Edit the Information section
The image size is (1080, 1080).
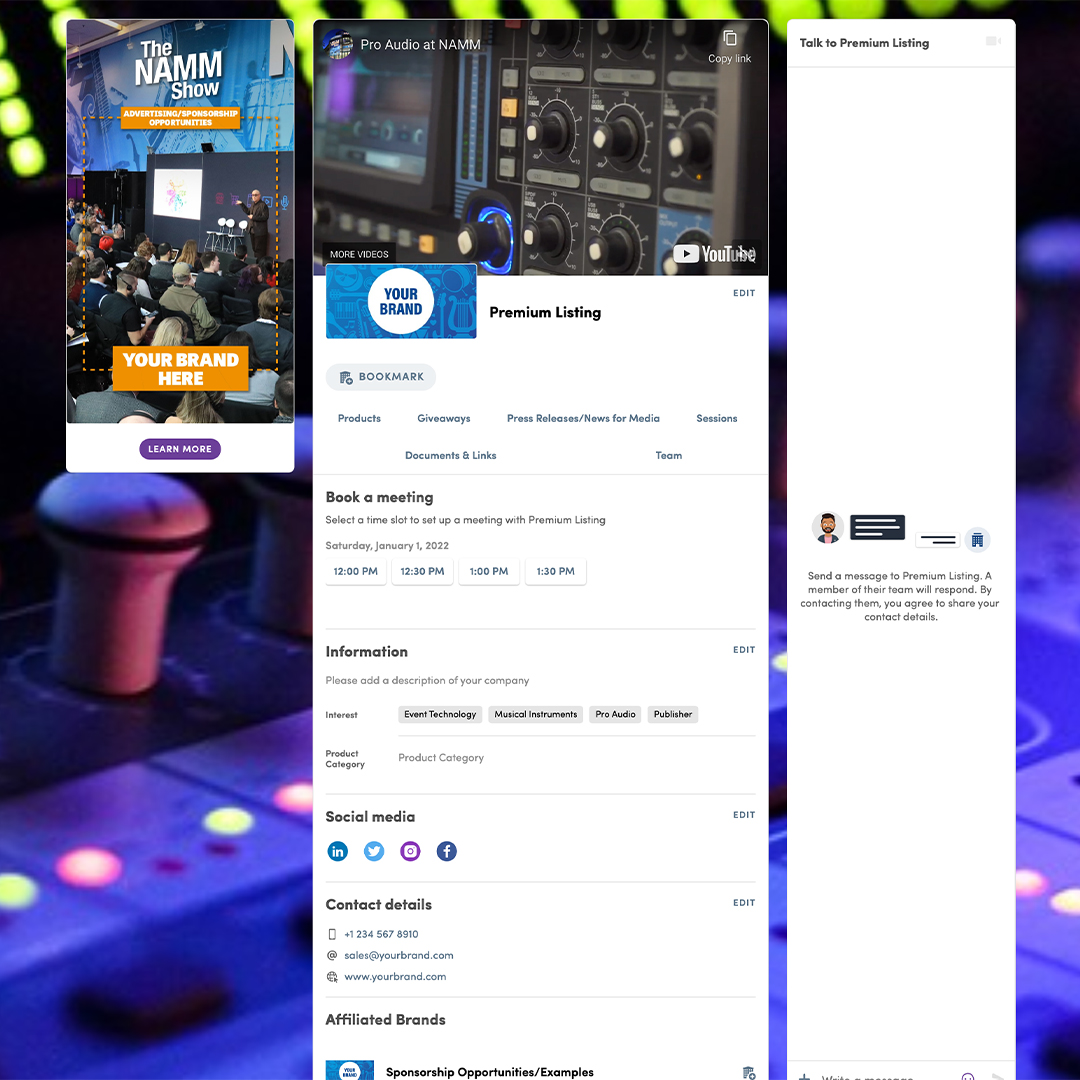[x=744, y=650]
